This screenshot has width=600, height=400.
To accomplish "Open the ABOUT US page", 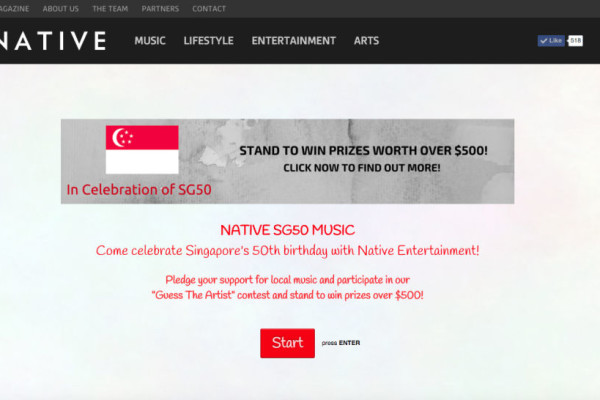I will coord(60,9).
